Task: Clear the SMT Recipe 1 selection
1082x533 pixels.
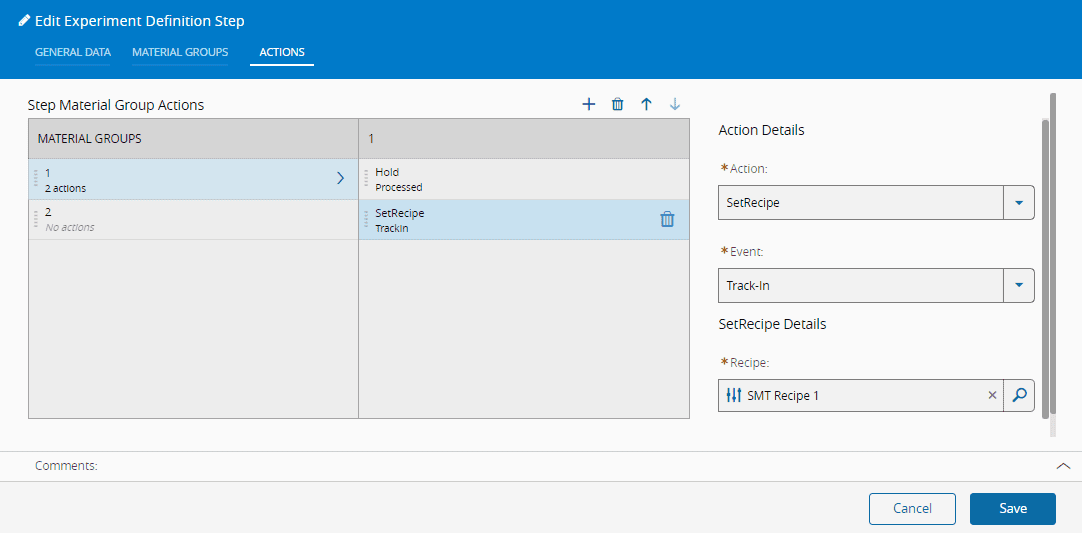Action: tap(992, 396)
